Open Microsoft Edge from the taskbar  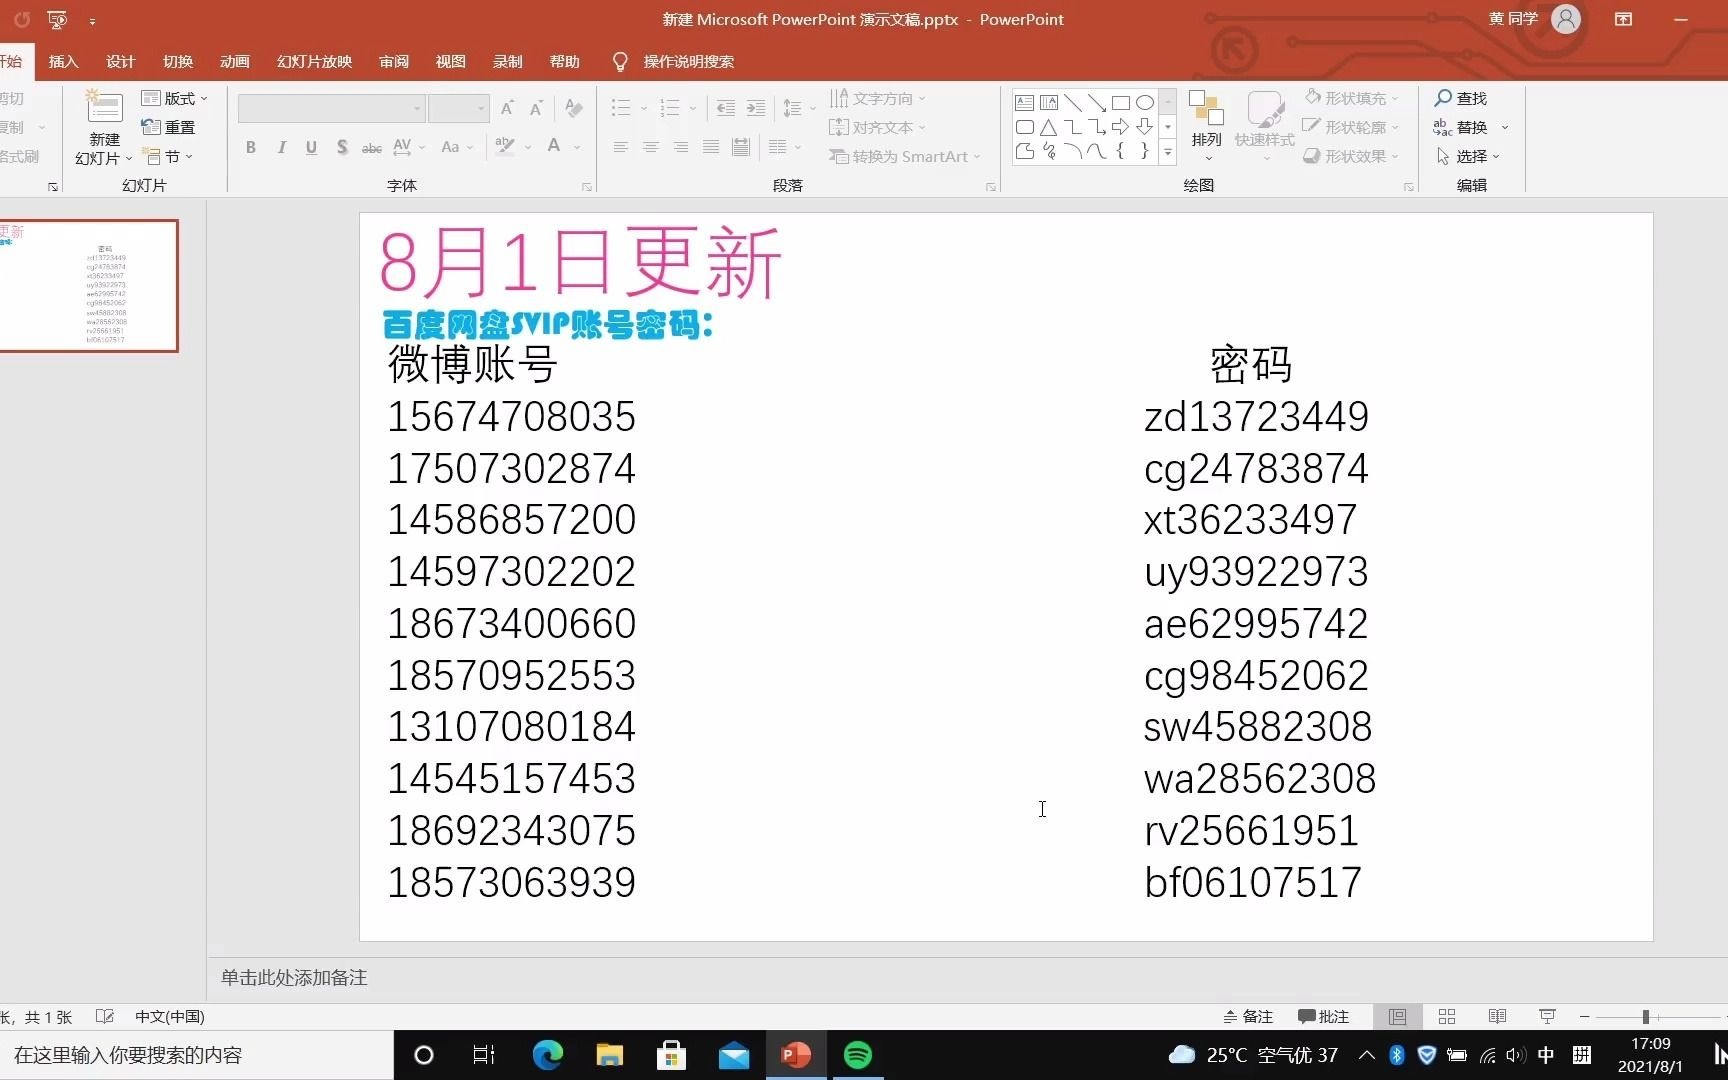(547, 1055)
